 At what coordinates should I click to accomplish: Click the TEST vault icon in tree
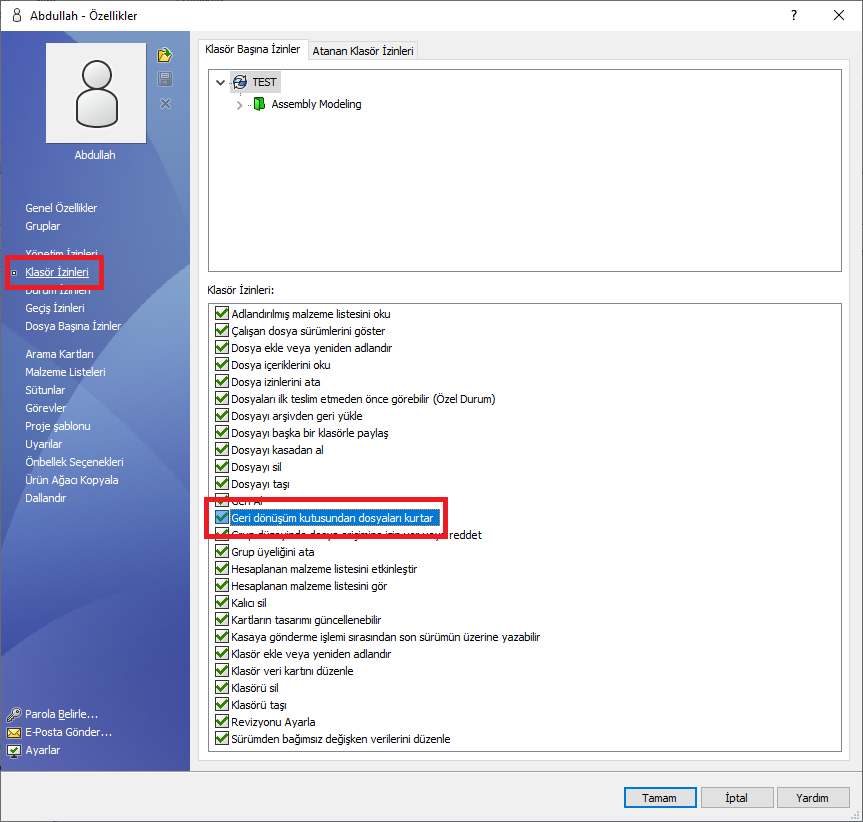(x=240, y=82)
